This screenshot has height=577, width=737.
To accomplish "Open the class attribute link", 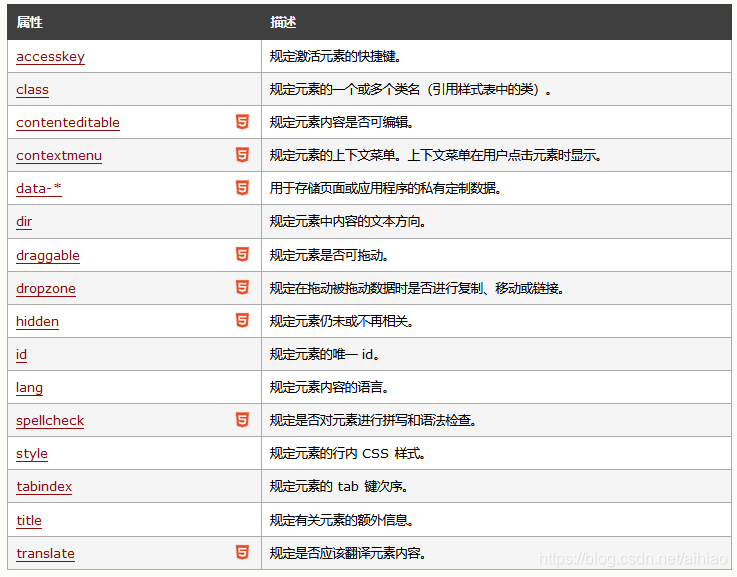I will 32,89.
